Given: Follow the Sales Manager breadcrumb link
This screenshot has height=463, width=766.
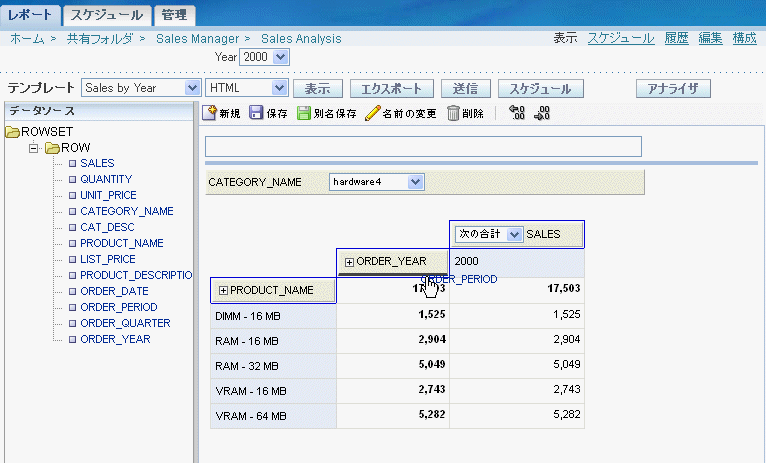Looking at the screenshot, I should point(197,39).
